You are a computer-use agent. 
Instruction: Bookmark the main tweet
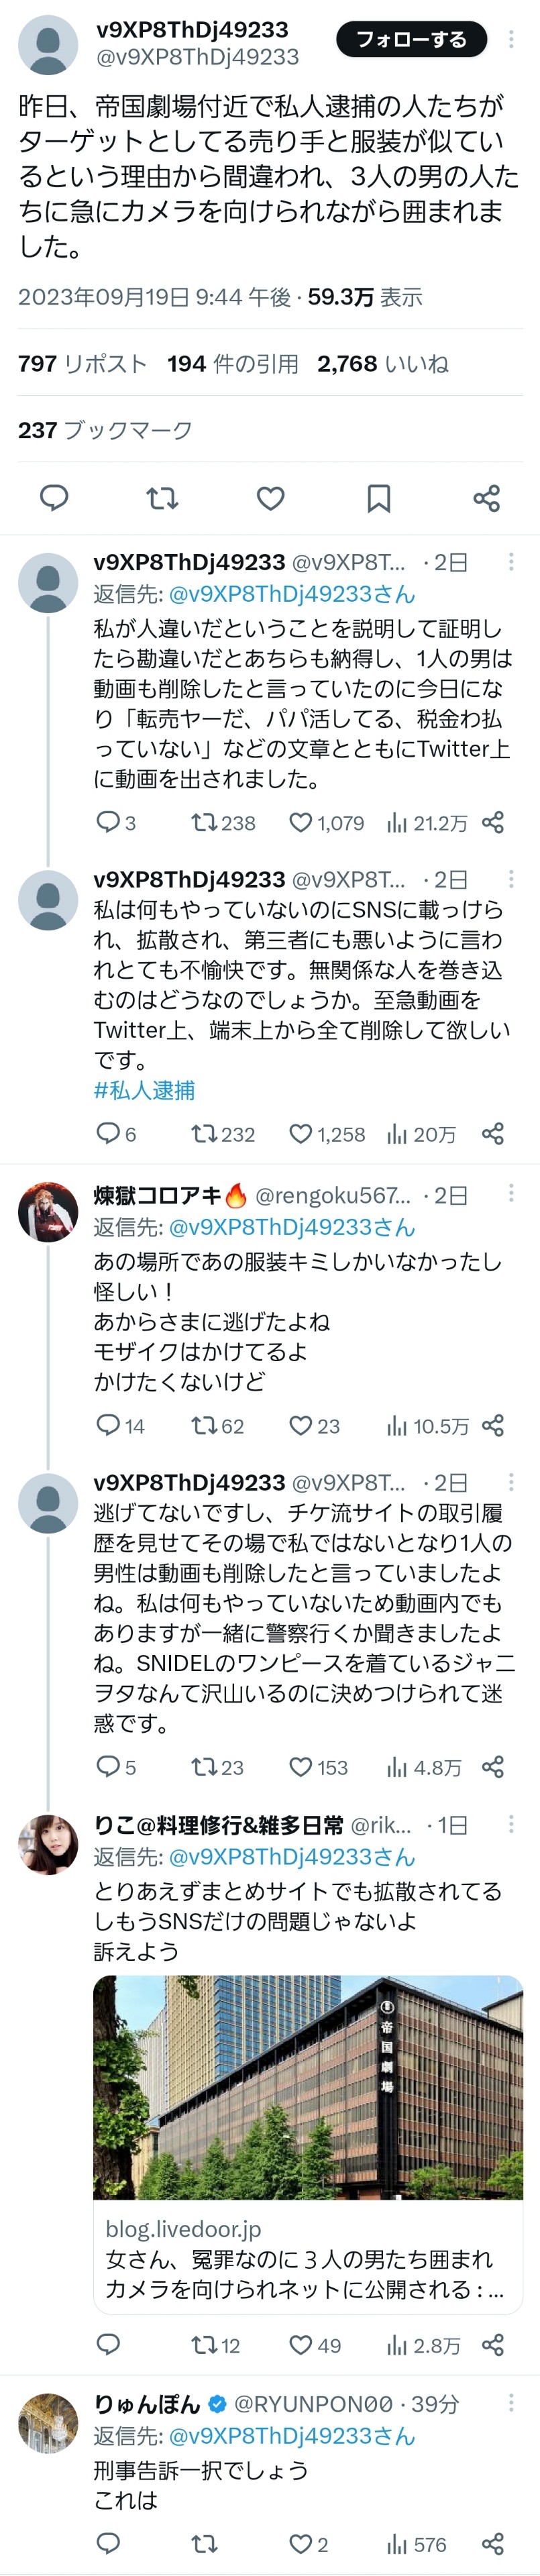(379, 497)
